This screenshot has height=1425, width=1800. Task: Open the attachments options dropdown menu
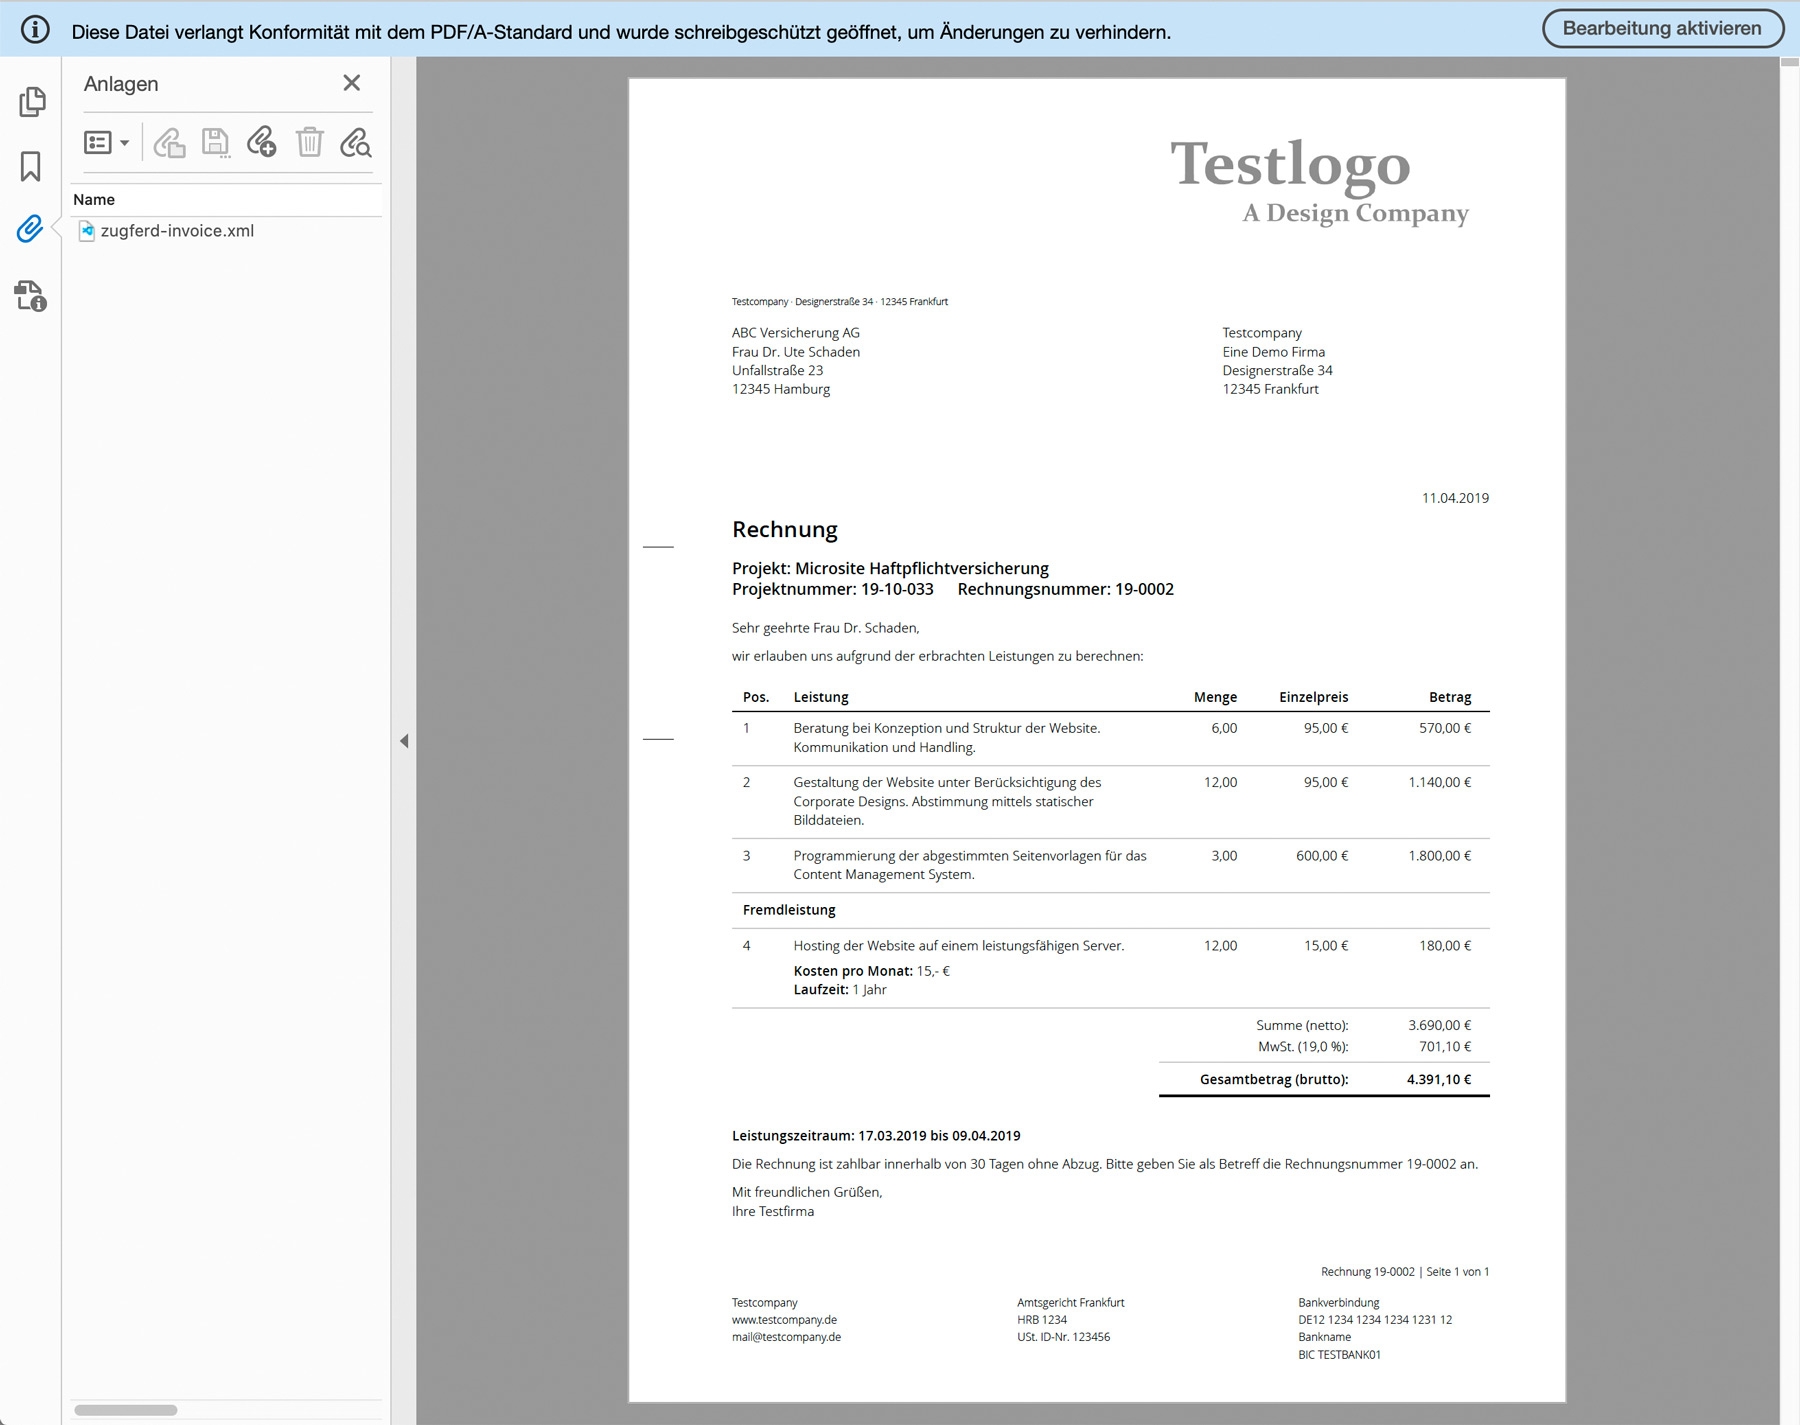[107, 143]
